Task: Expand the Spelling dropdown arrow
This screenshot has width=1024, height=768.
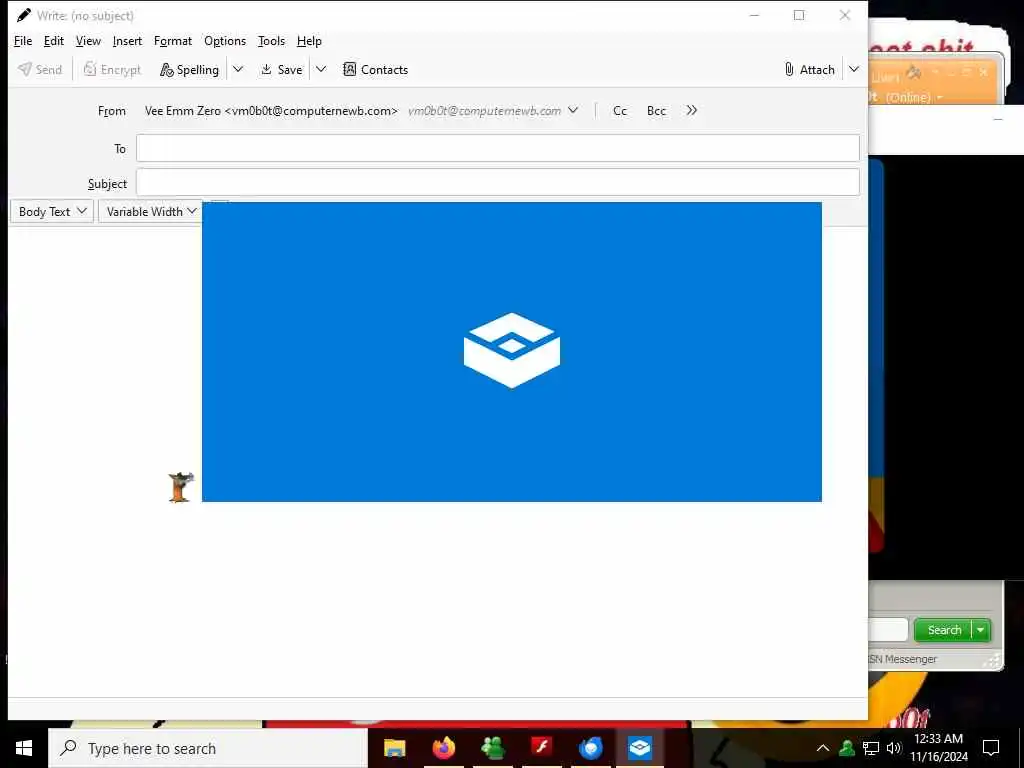Action: tap(238, 69)
